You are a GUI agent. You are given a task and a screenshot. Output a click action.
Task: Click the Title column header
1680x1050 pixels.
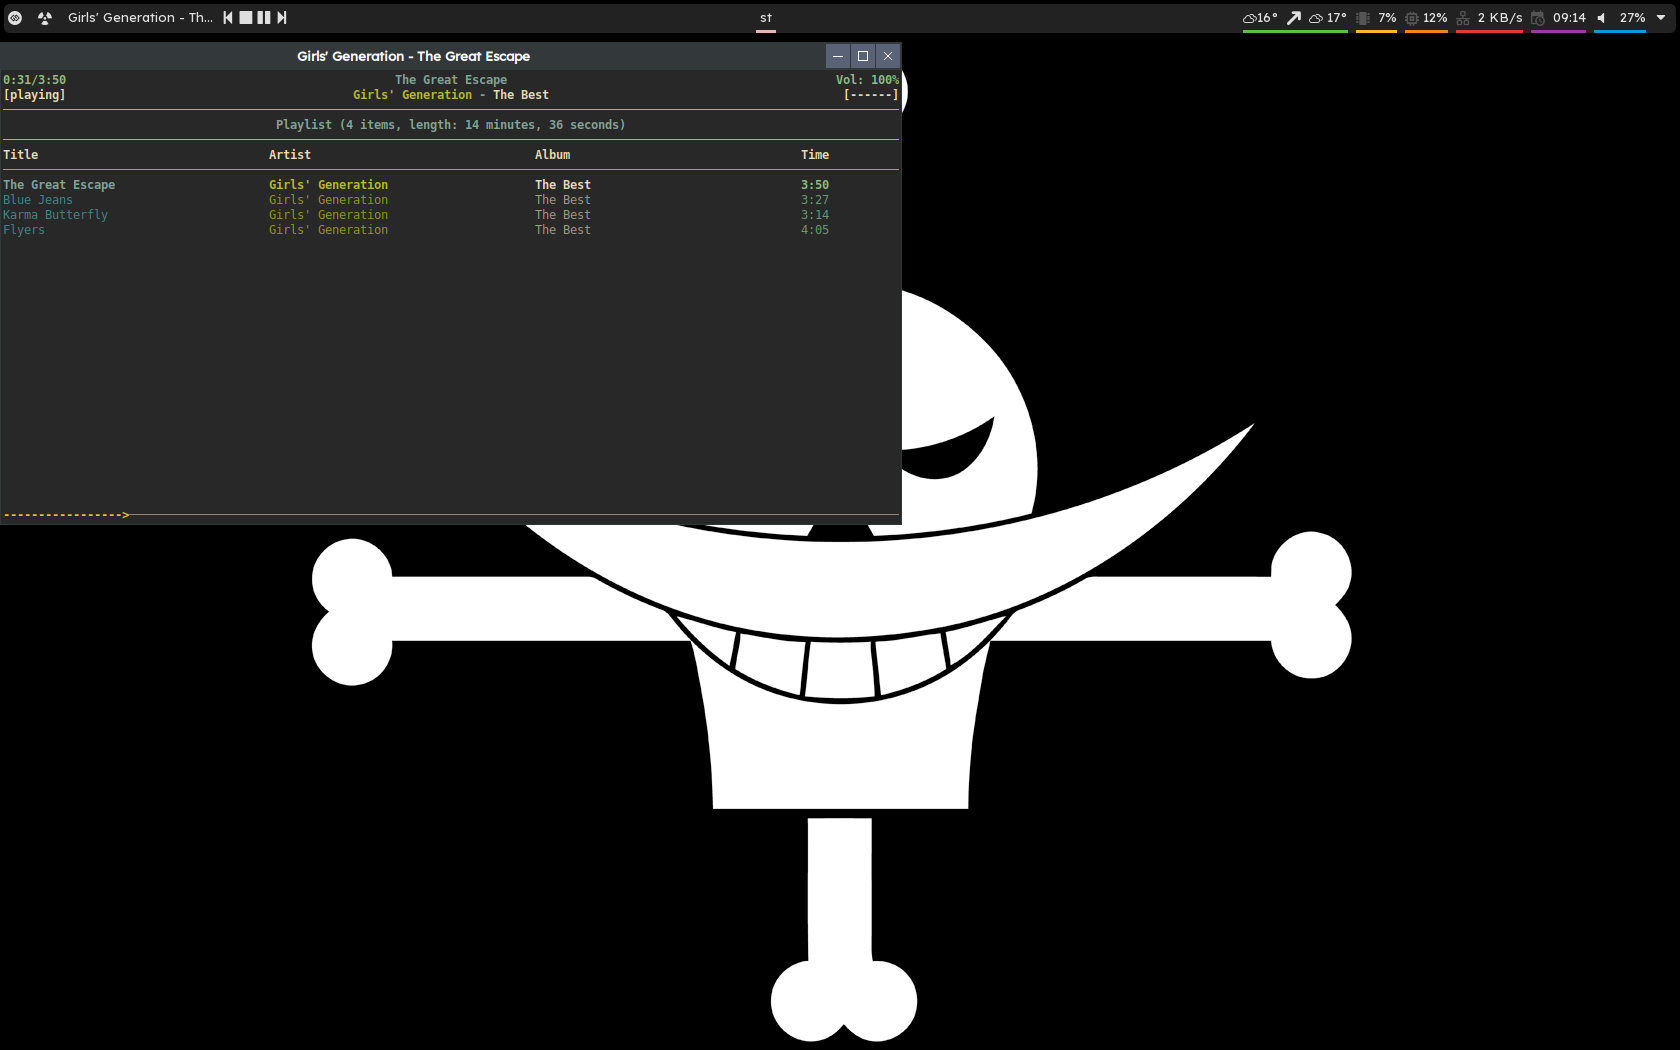pos(20,155)
